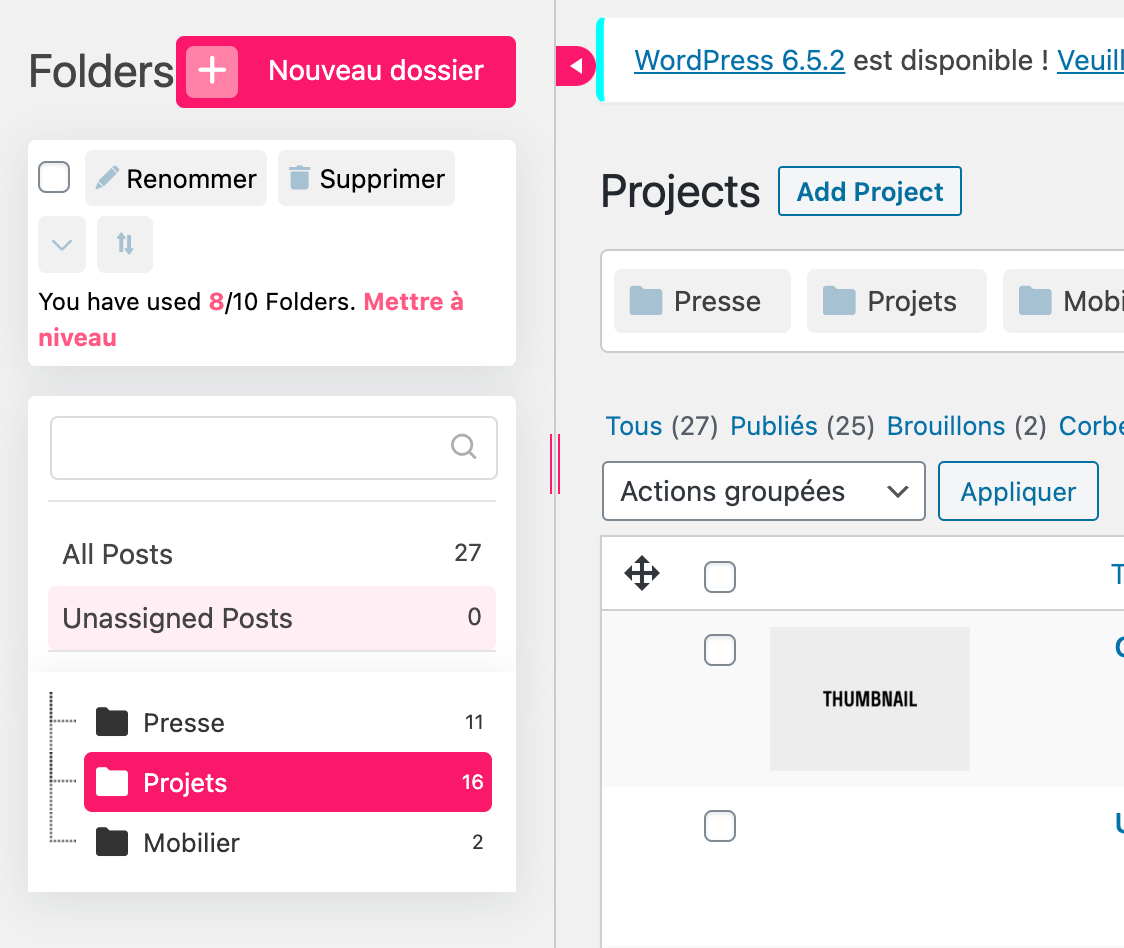This screenshot has width=1124, height=948.
Task: Open the Actions groupées dropdown
Action: coord(763,491)
